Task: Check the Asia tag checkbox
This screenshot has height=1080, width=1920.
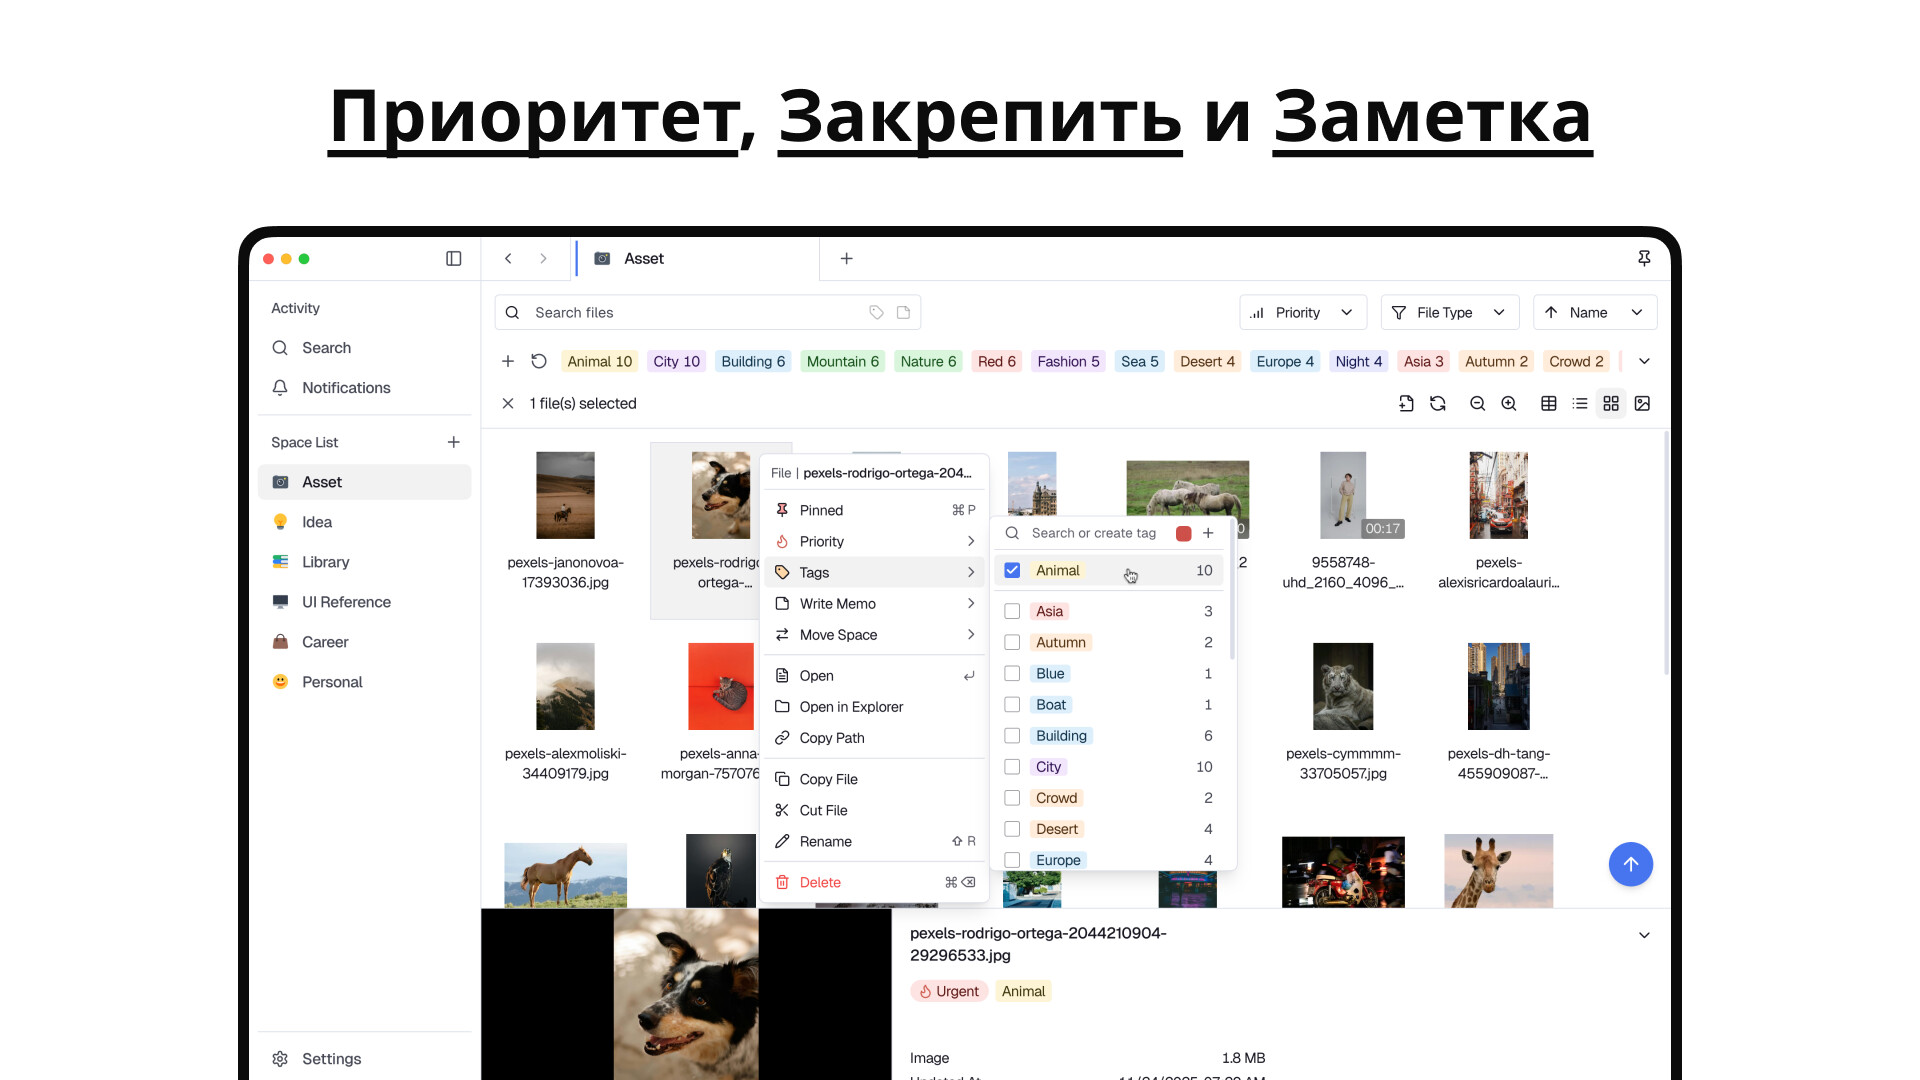Action: tap(1012, 612)
